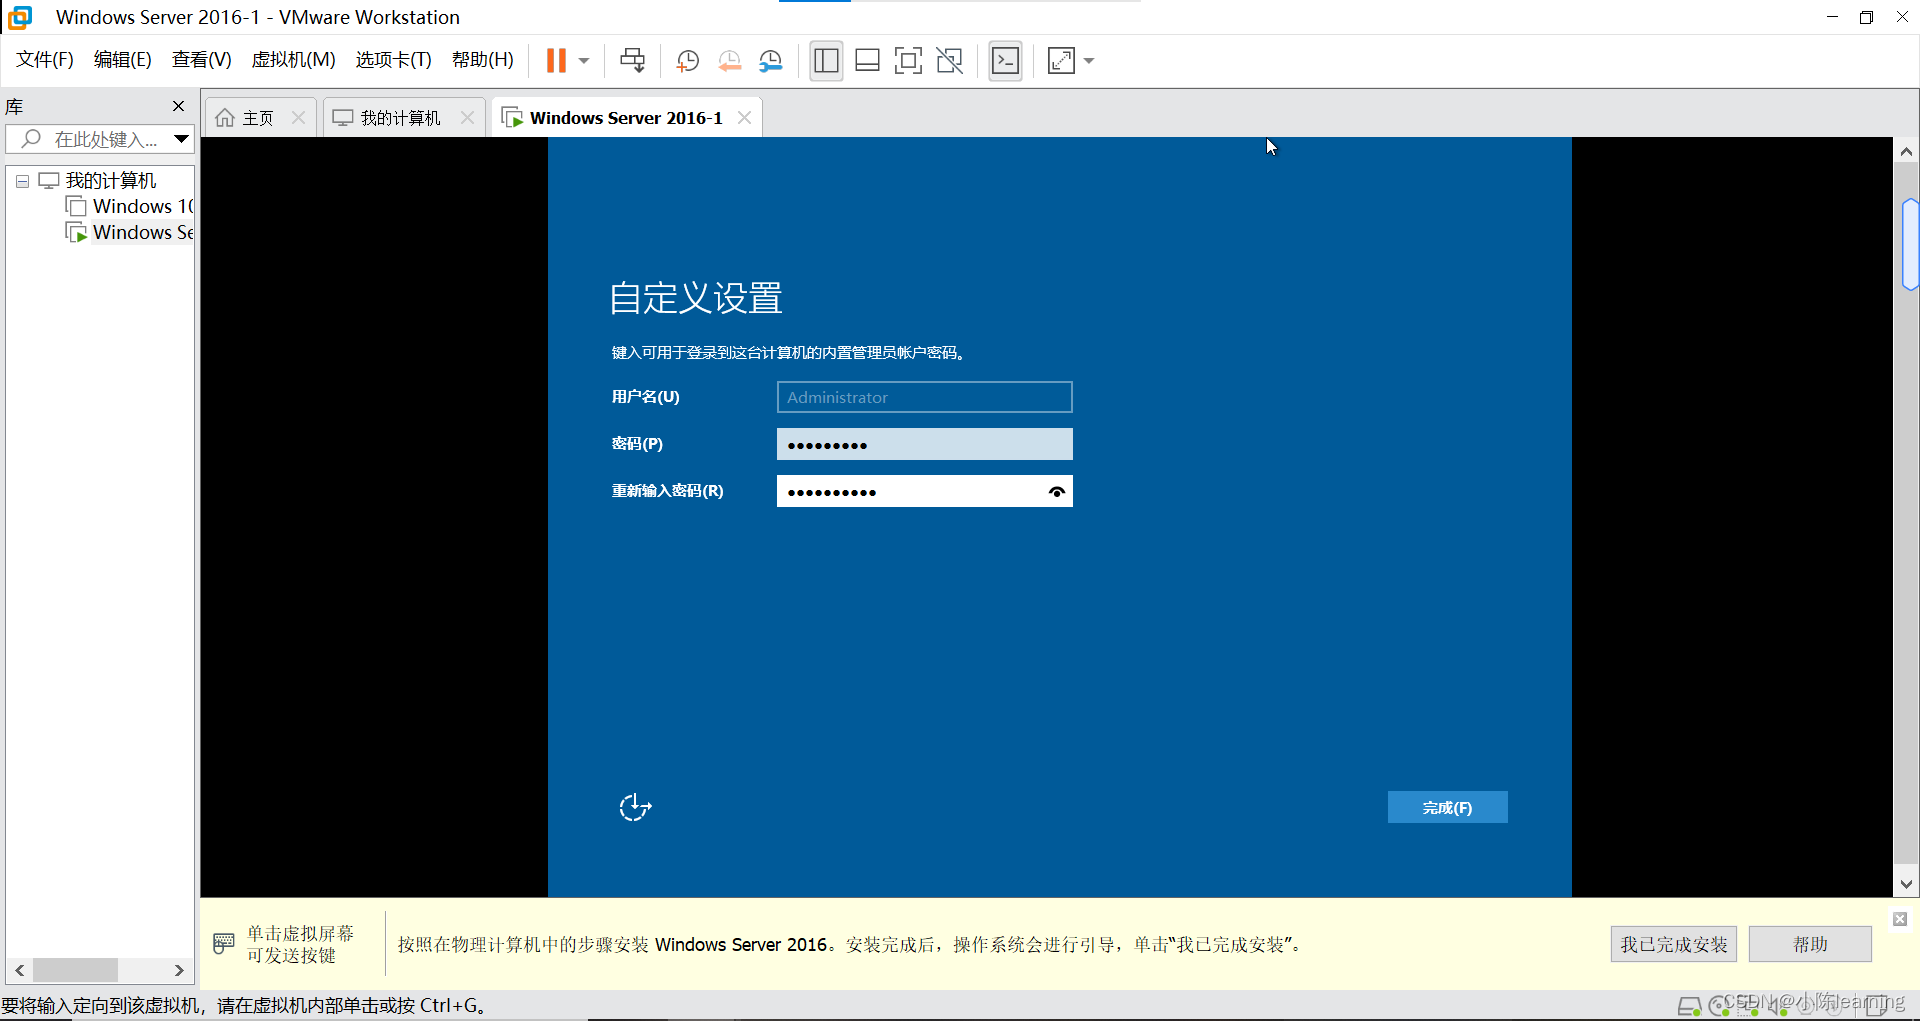Open the power options dropdown arrow

(584, 61)
